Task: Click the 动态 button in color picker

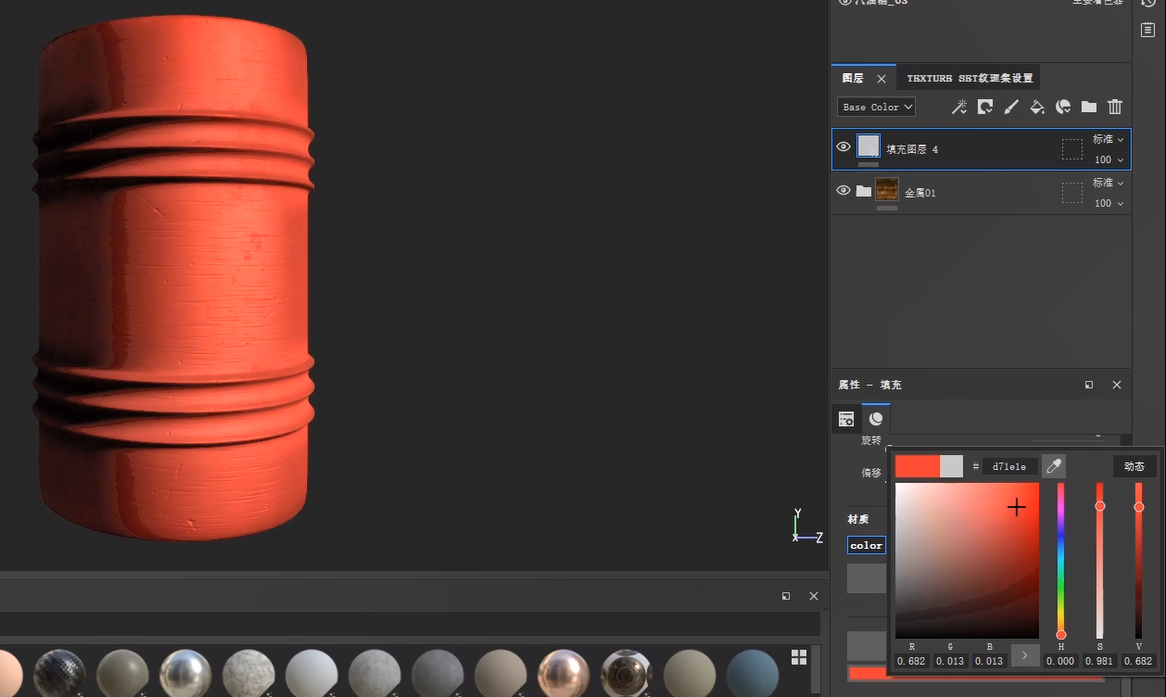Action: [x=1134, y=466]
